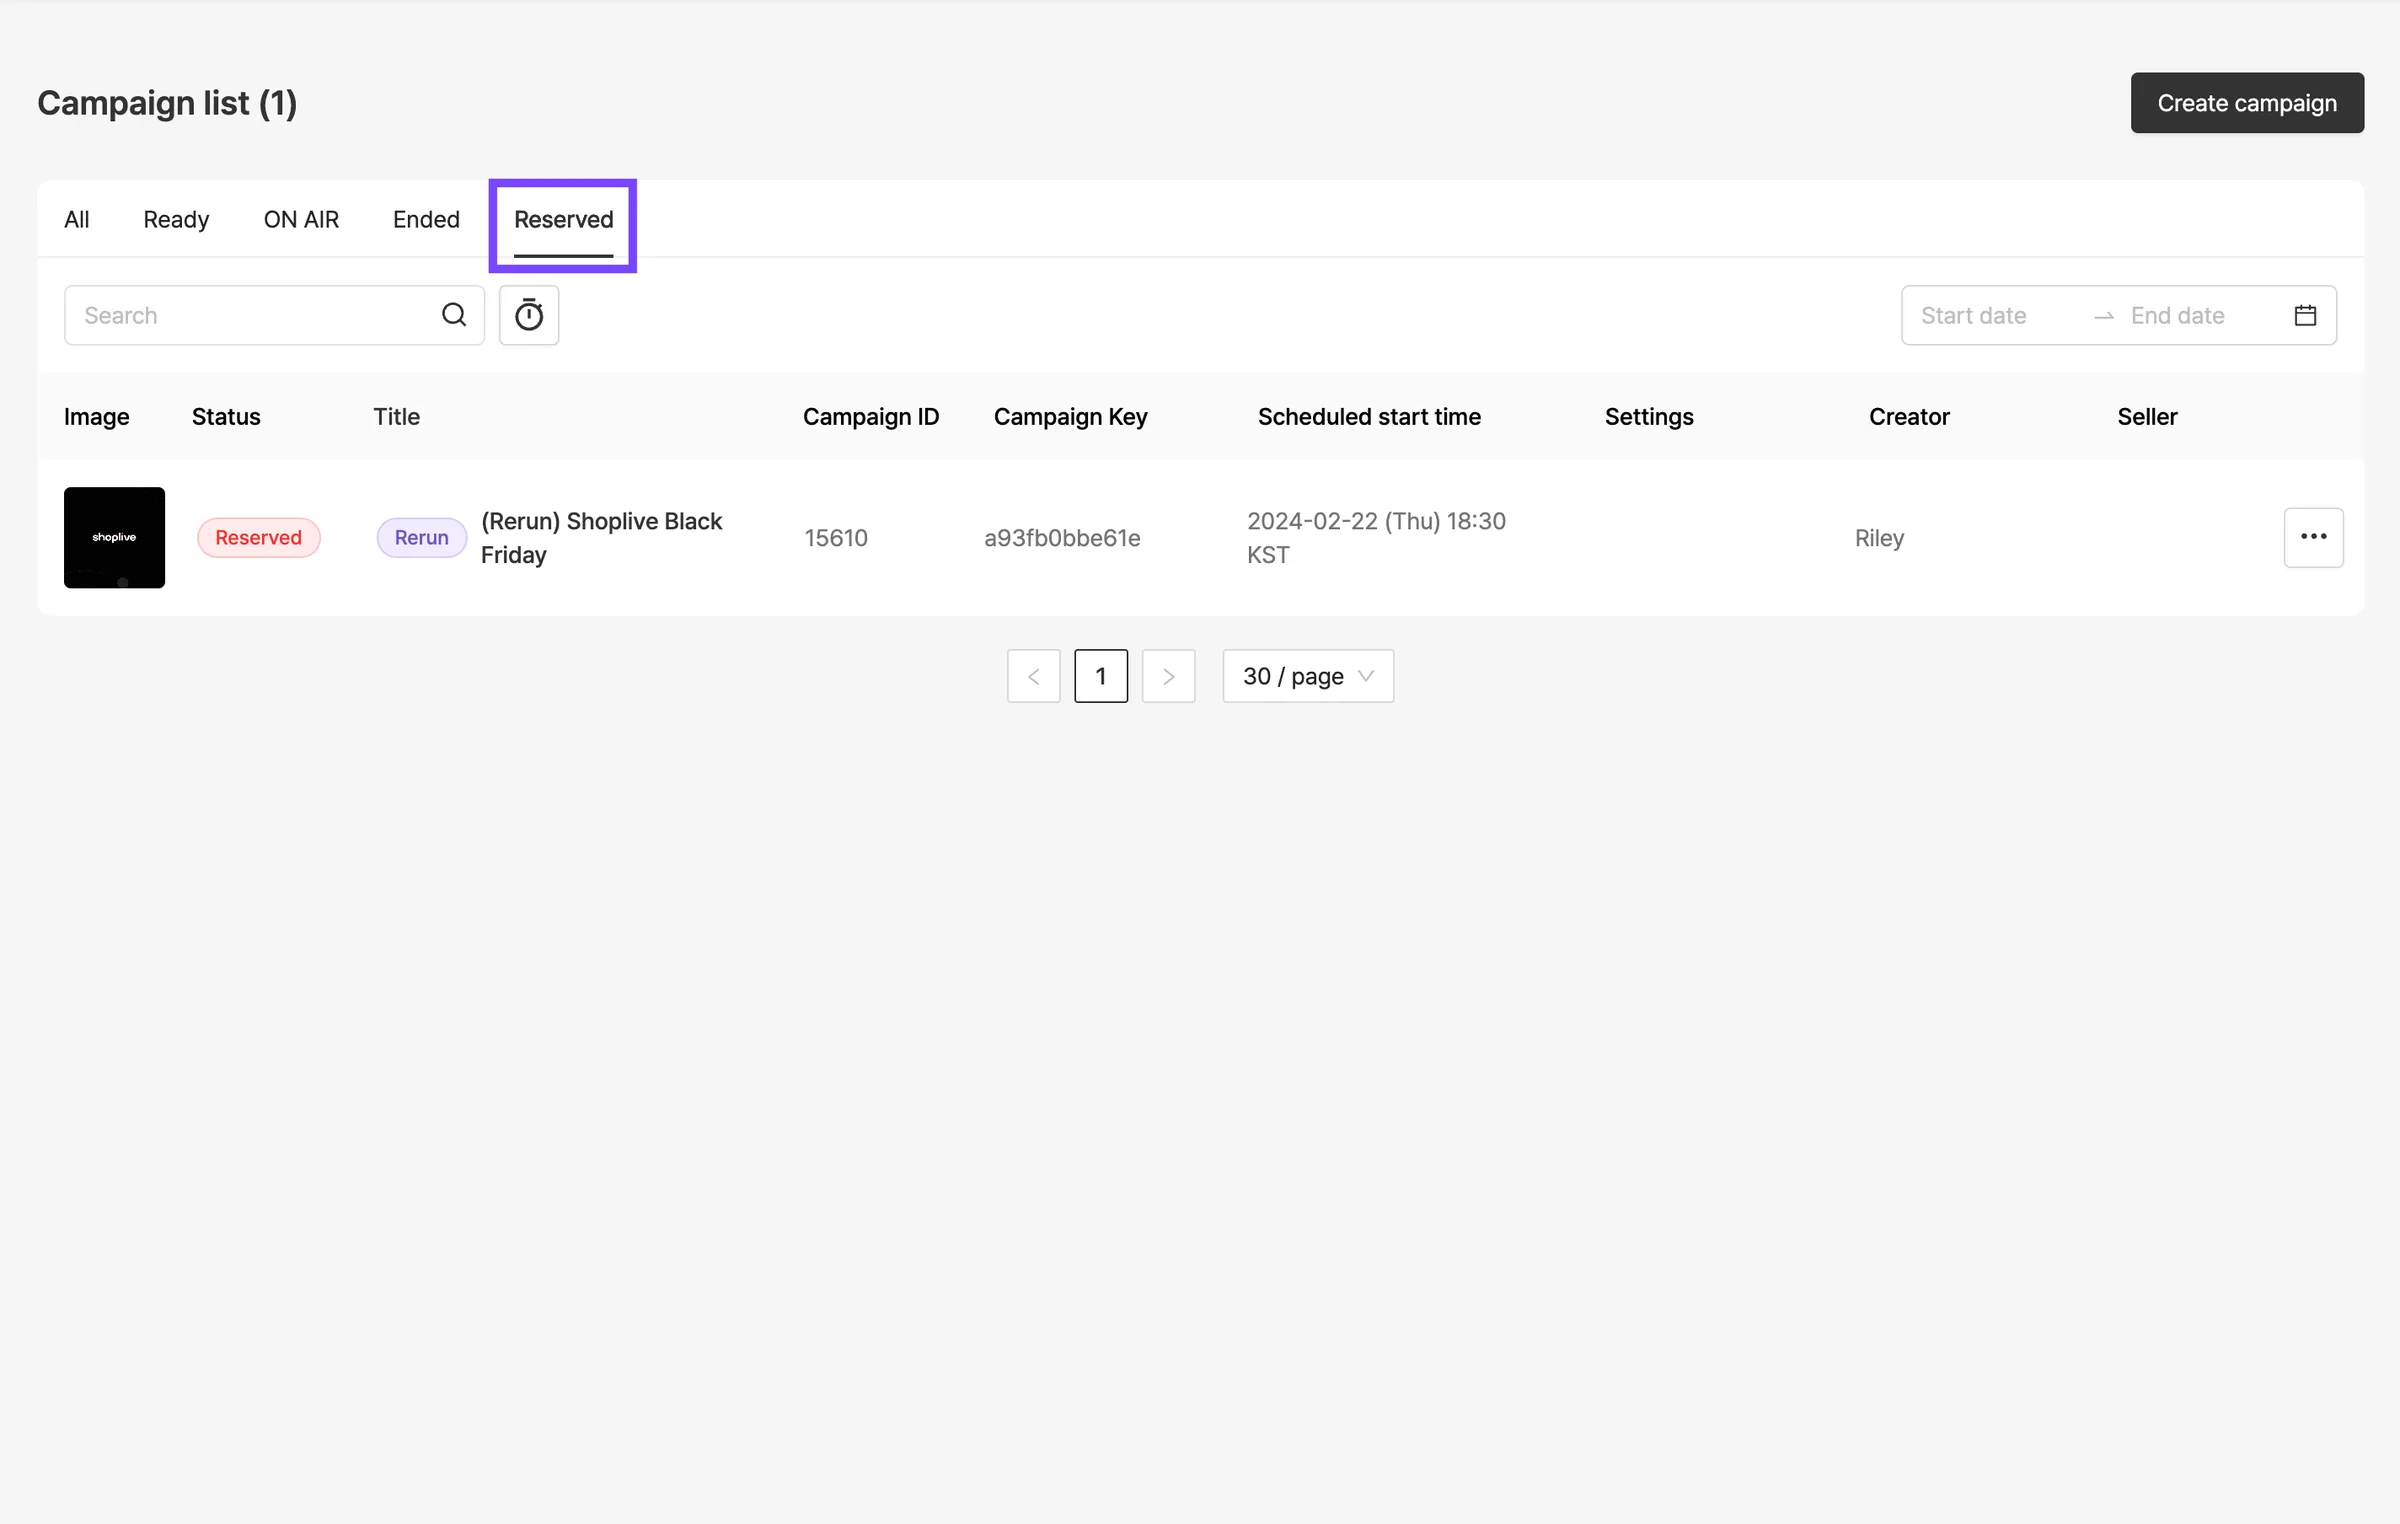The image size is (2400, 1524).
Task: Click campaign key a93fb0bbe61e
Action: pos(1062,538)
